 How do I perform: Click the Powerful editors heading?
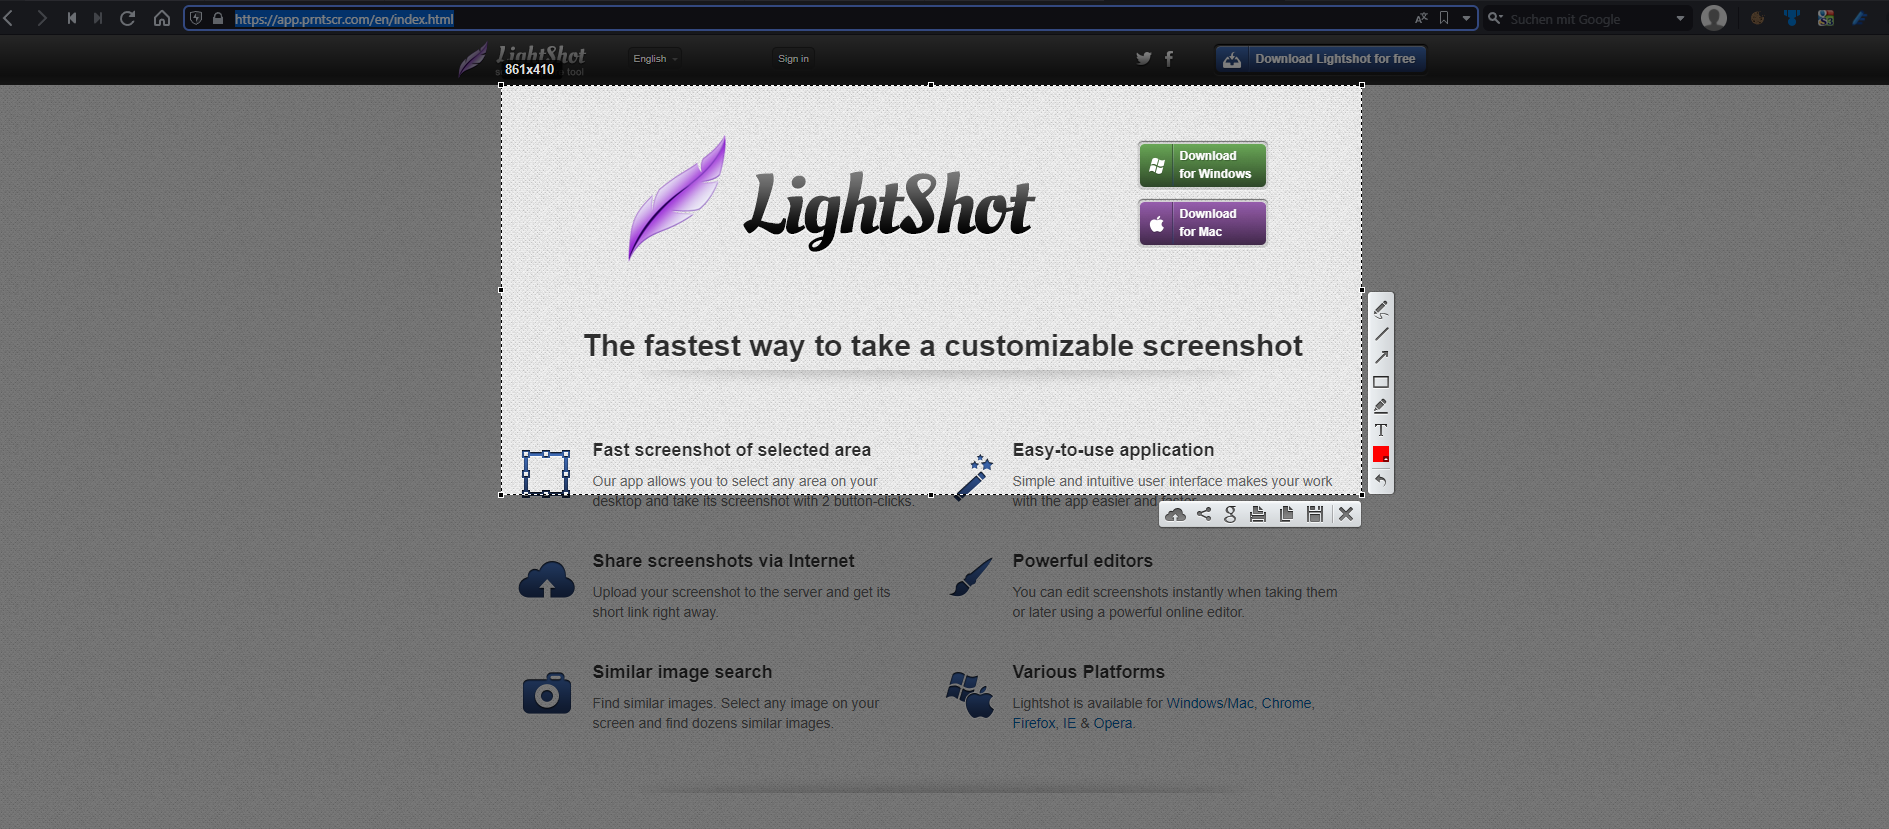[1082, 561]
